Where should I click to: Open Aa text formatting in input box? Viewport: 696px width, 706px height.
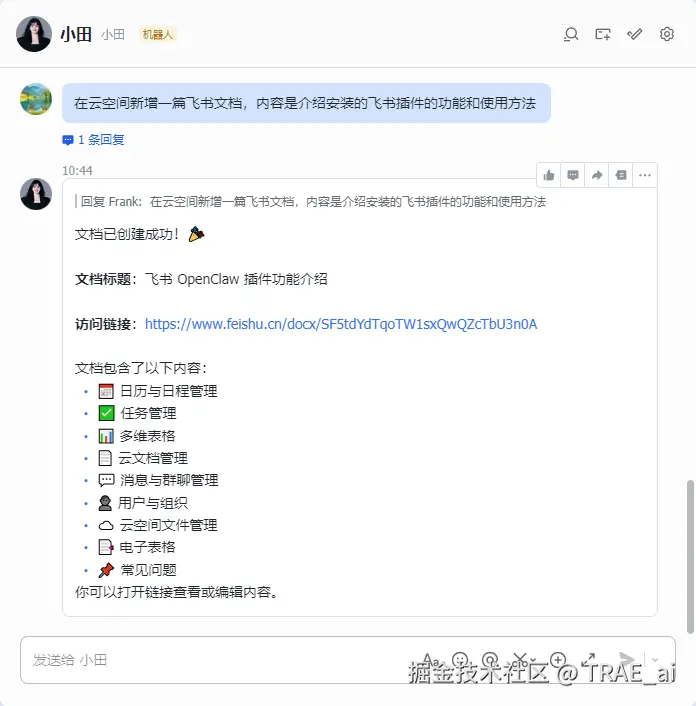tap(431, 660)
